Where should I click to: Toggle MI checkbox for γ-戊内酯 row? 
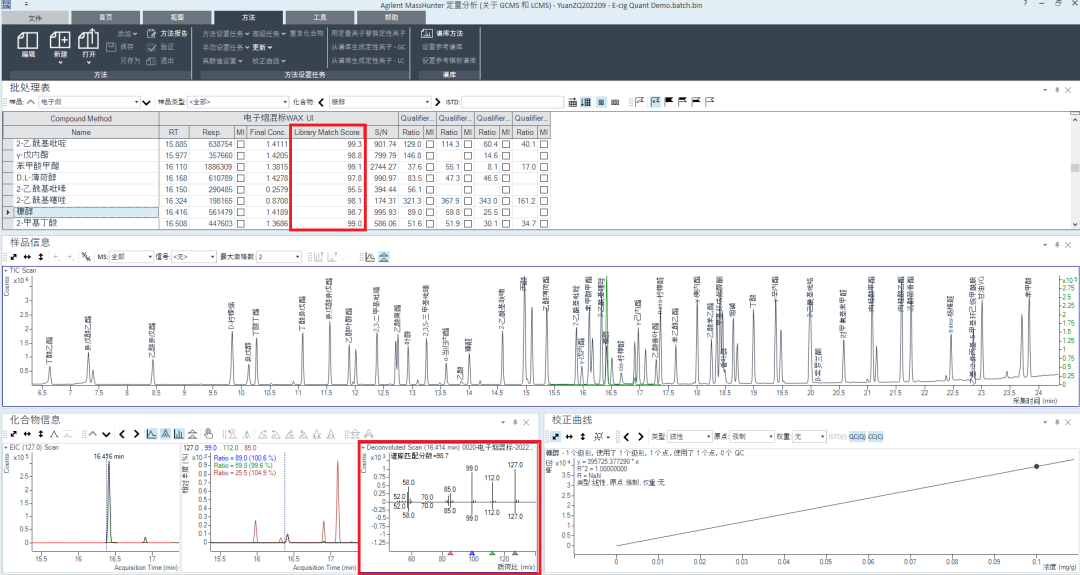[240, 156]
